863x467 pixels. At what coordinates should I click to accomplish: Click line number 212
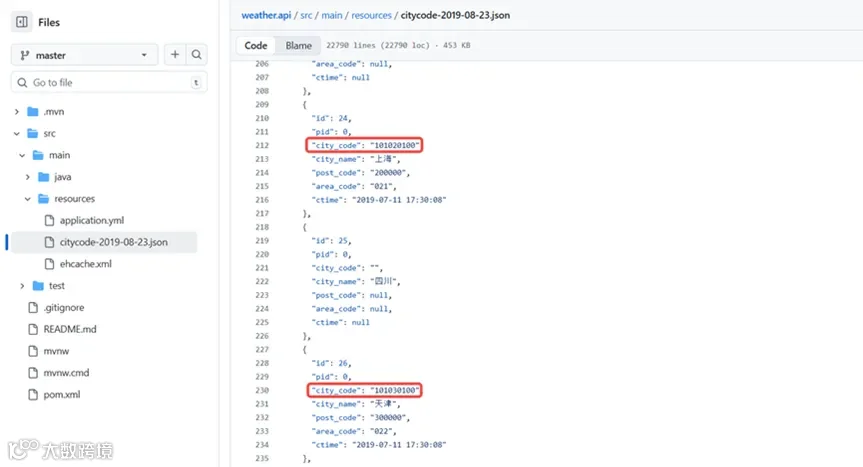tap(262, 146)
